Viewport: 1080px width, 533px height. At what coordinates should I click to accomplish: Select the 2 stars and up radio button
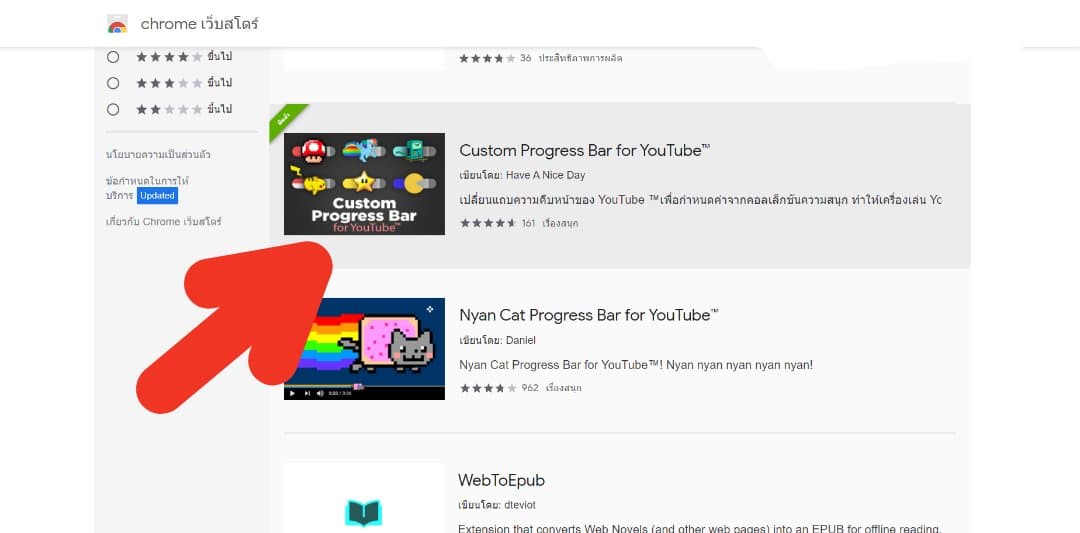113,109
